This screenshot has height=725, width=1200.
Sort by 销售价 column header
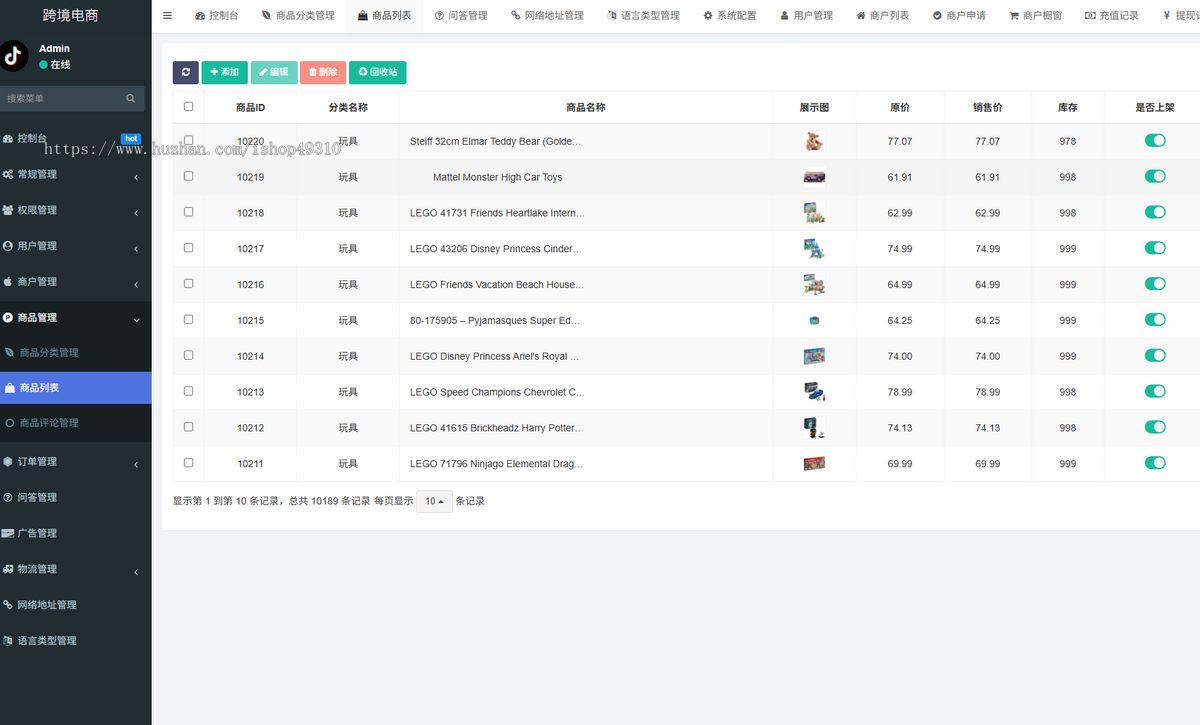(x=987, y=107)
